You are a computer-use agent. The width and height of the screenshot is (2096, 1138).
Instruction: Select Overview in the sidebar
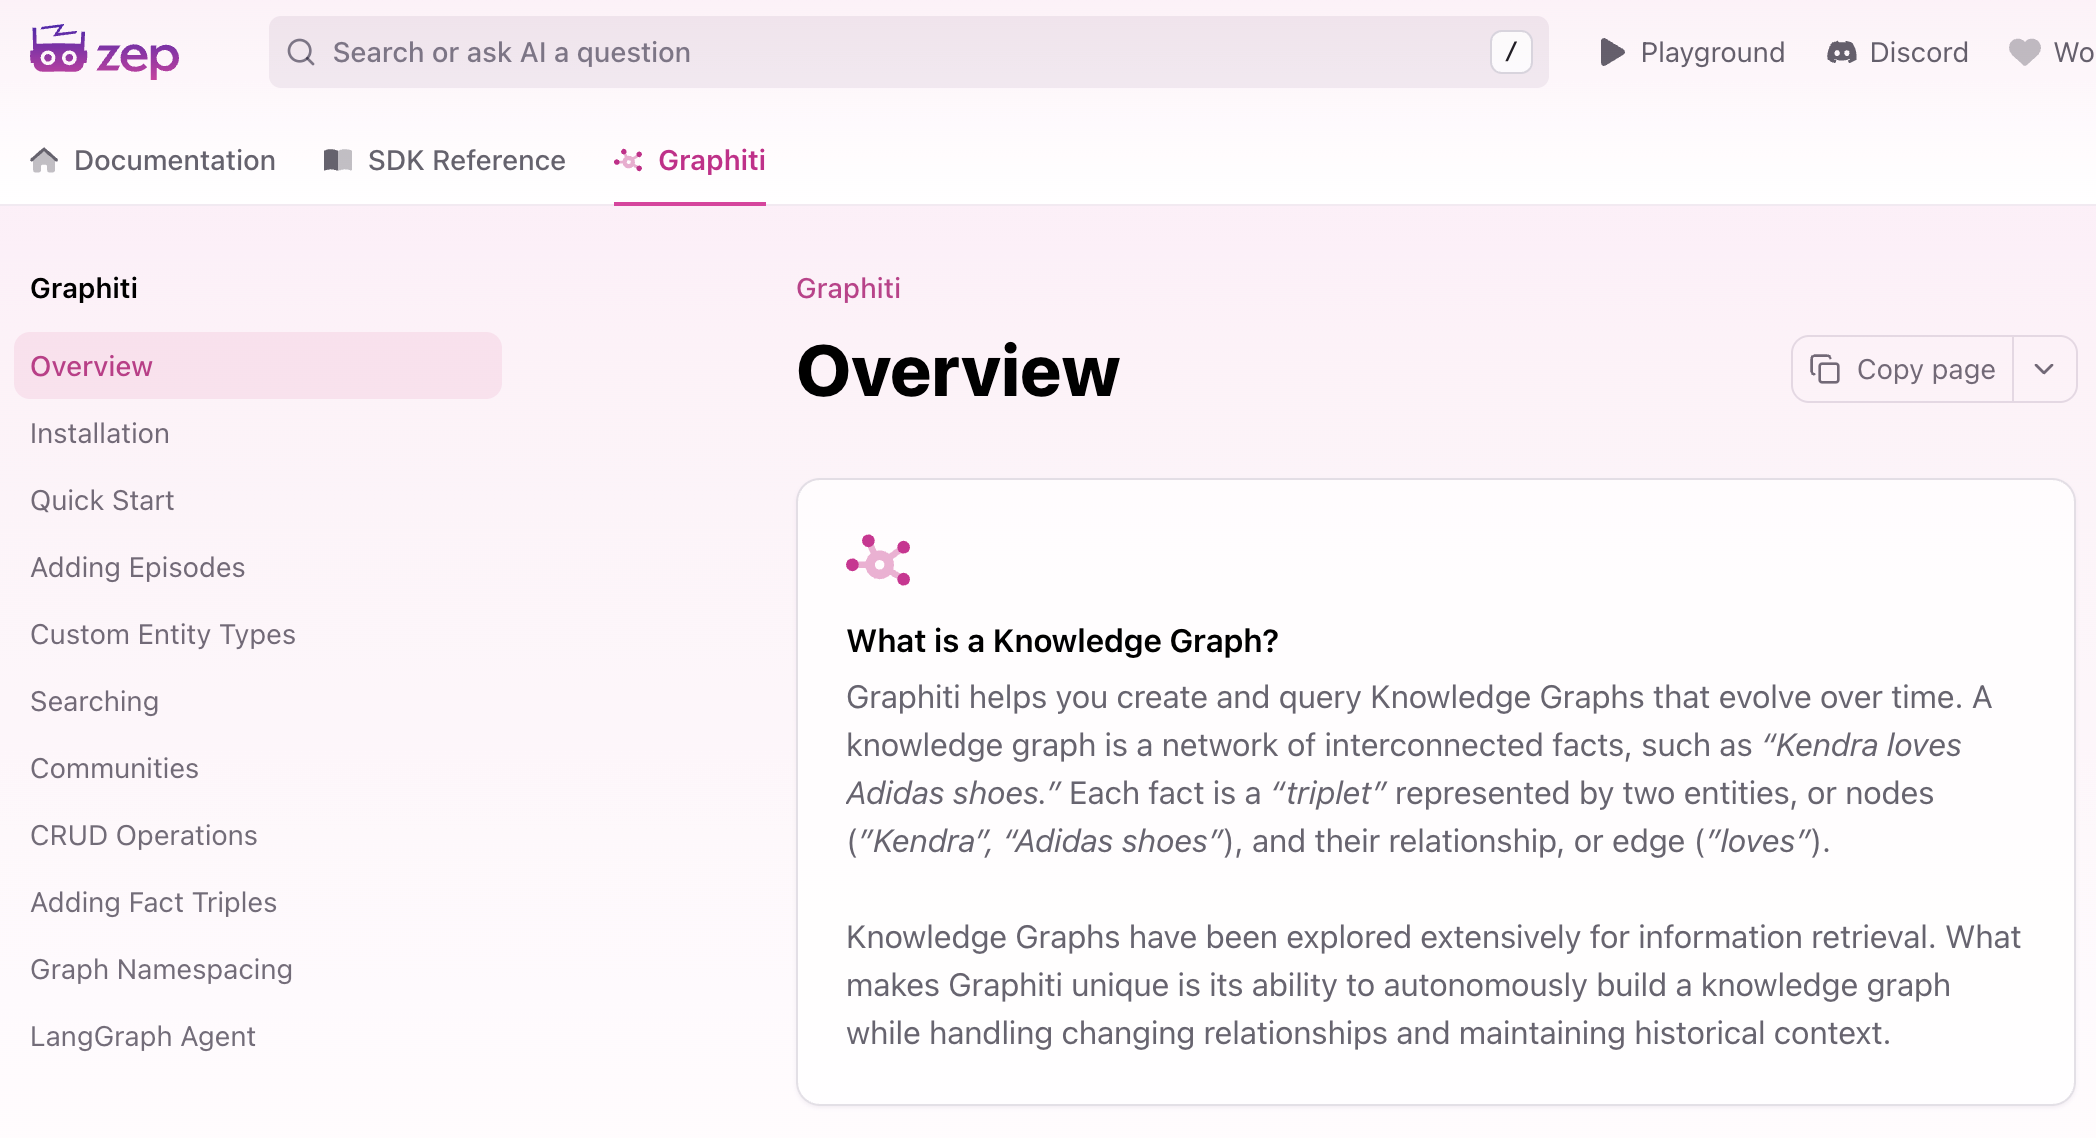tap(258, 366)
